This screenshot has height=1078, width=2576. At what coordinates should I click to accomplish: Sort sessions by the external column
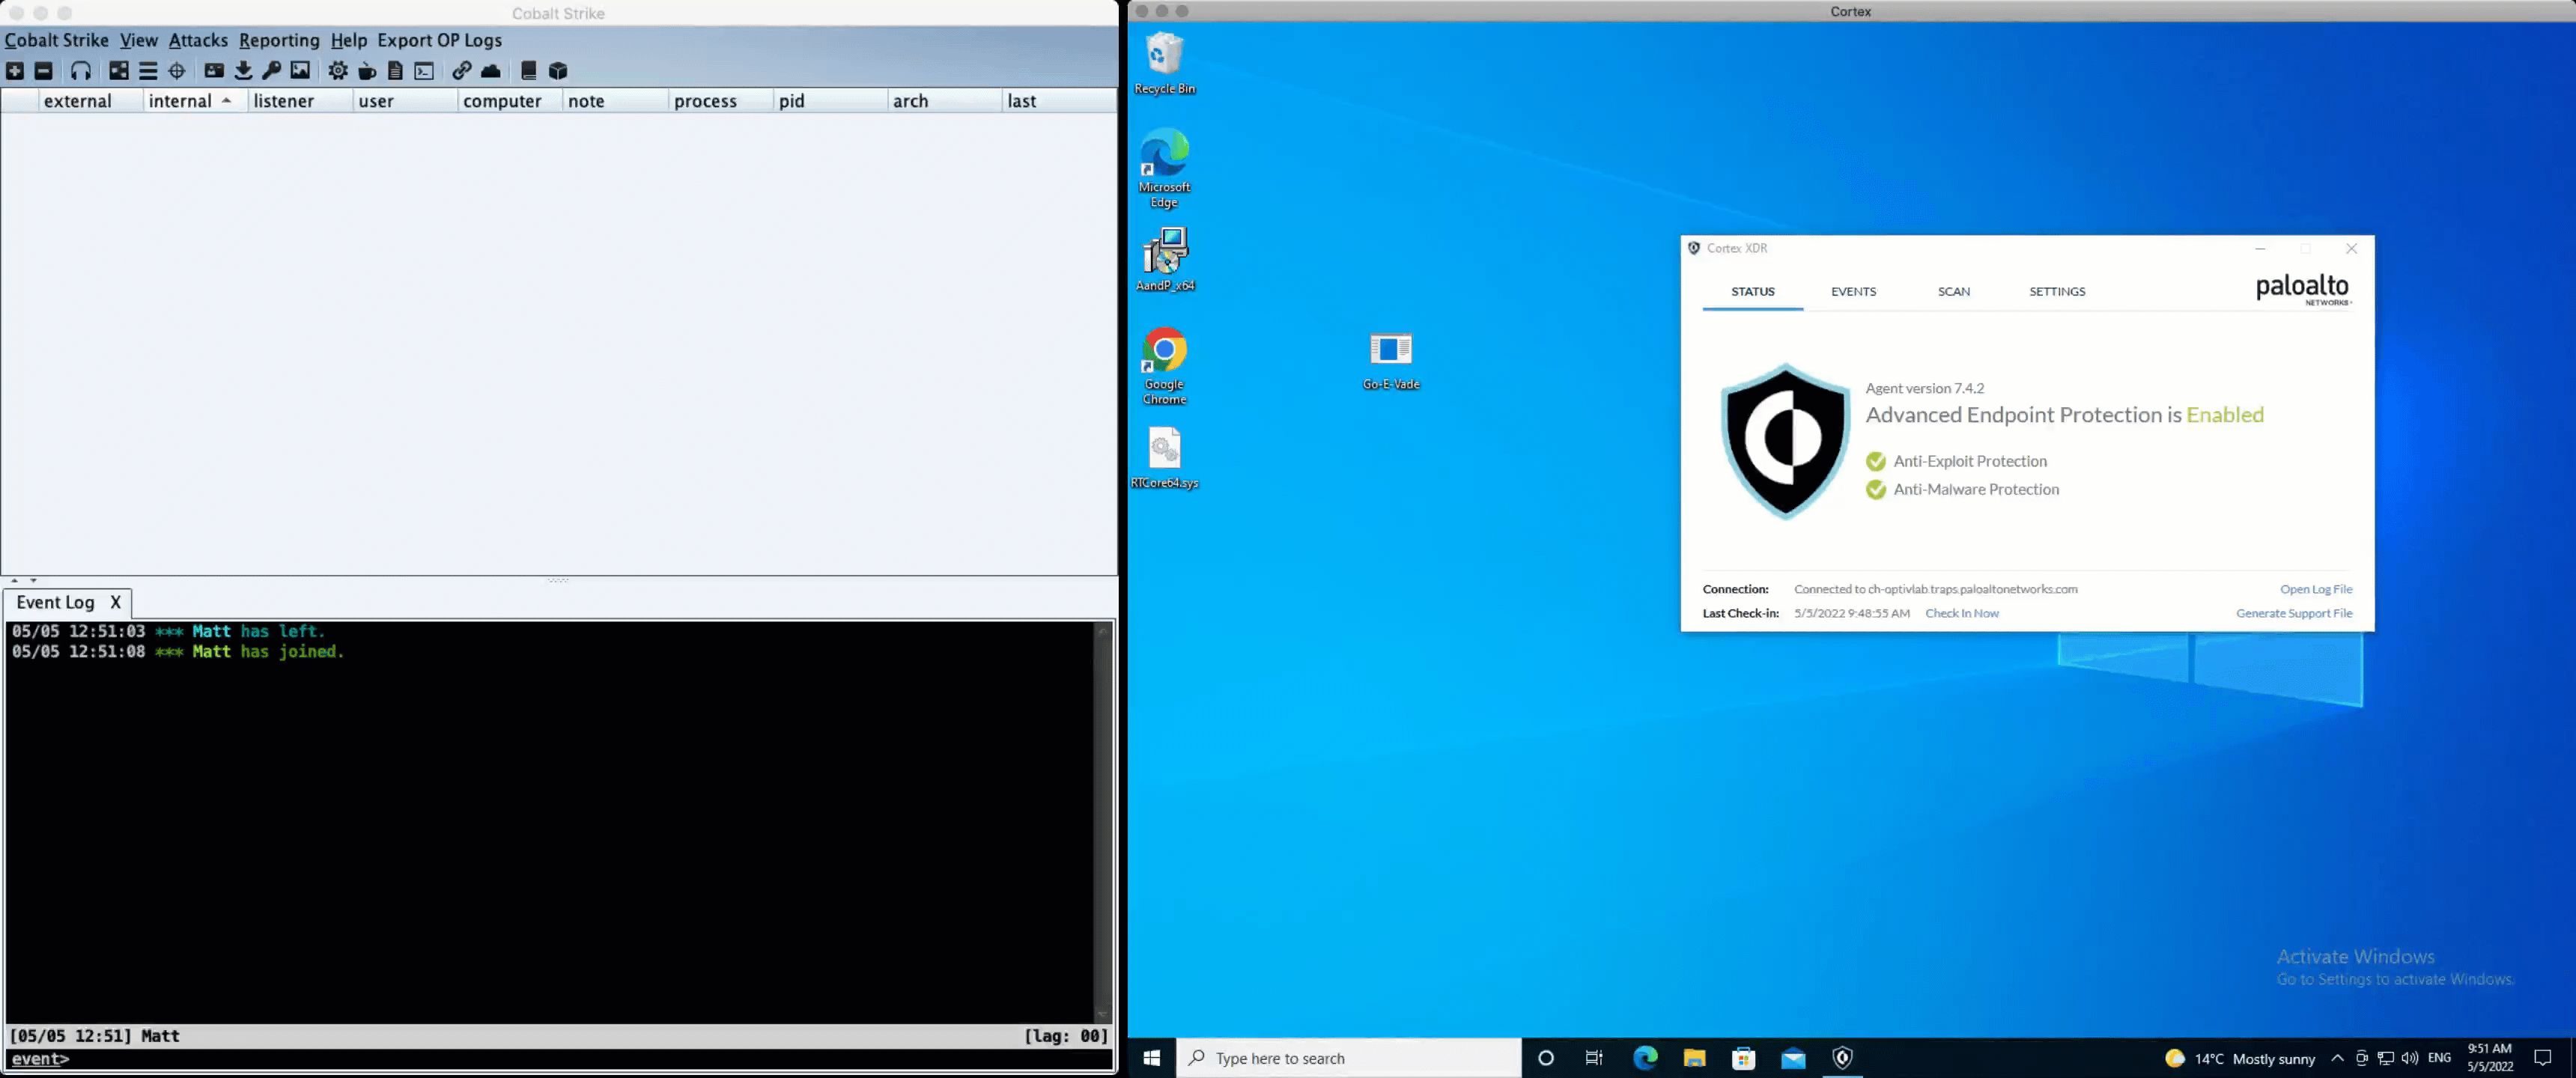(x=91, y=101)
